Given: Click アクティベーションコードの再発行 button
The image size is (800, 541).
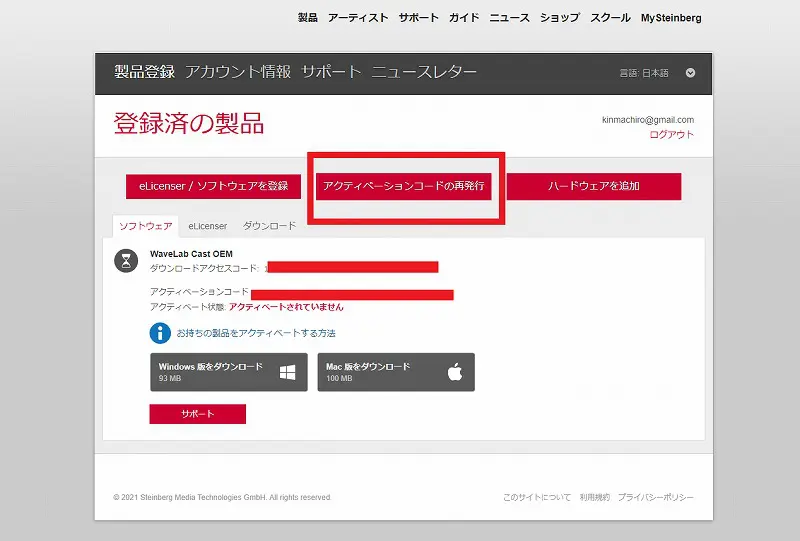Looking at the screenshot, I should point(404,186).
